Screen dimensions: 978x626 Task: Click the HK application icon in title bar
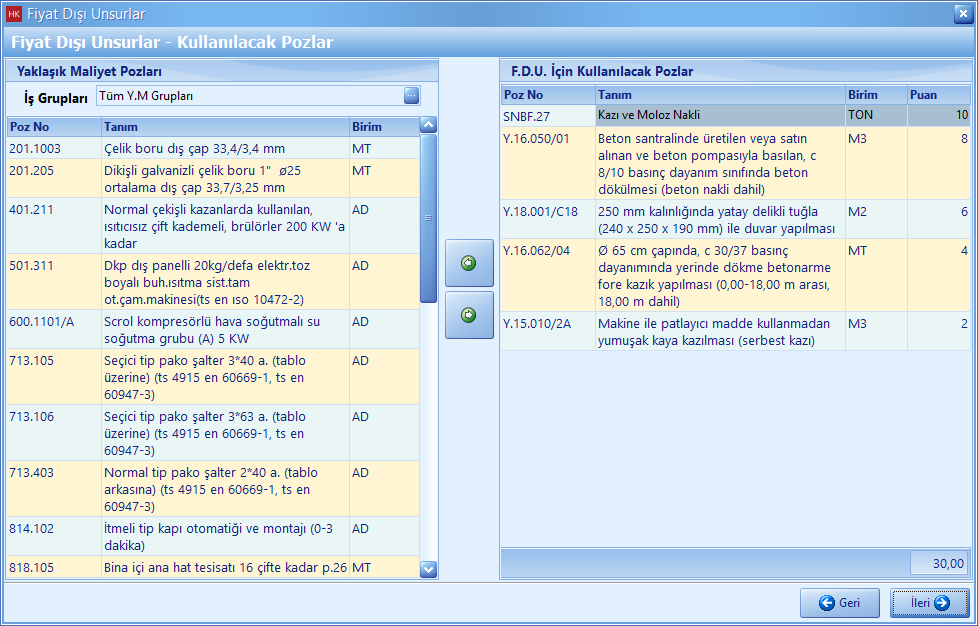click(14, 14)
